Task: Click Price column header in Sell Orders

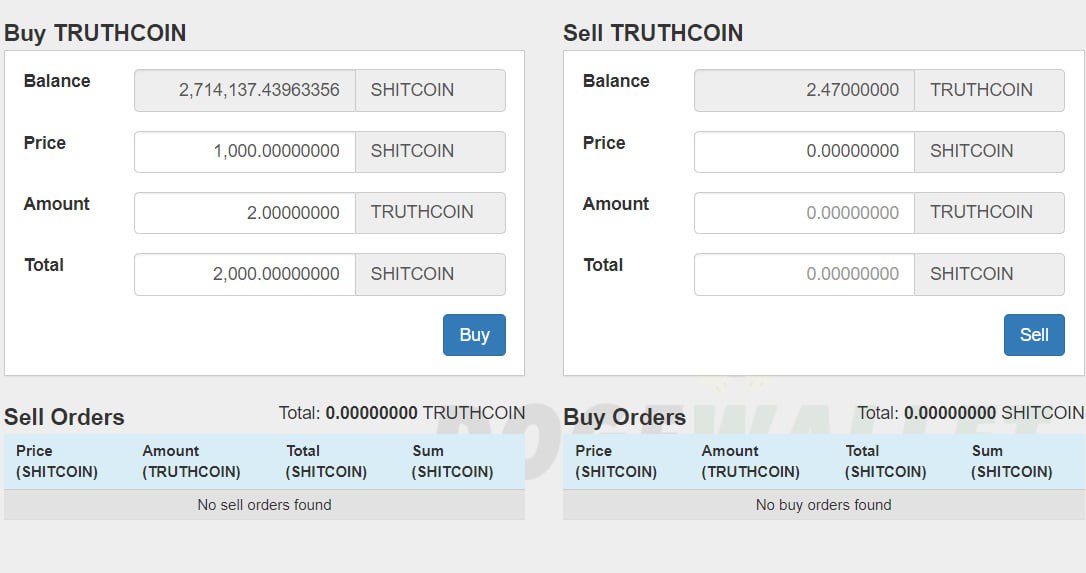Action: (x=57, y=461)
